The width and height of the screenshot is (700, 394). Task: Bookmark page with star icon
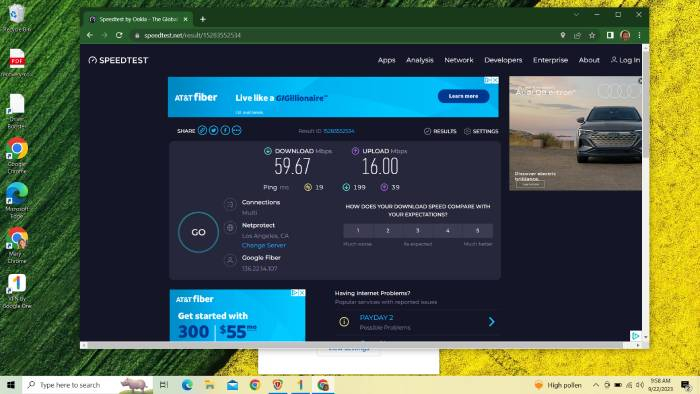[x=592, y=35]
